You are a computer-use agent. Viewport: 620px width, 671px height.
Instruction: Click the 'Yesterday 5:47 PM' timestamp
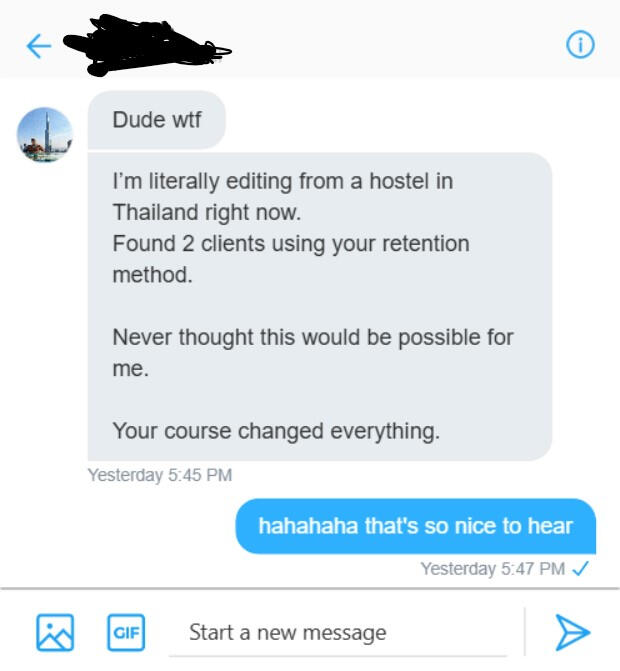click(x=493, y=569)
